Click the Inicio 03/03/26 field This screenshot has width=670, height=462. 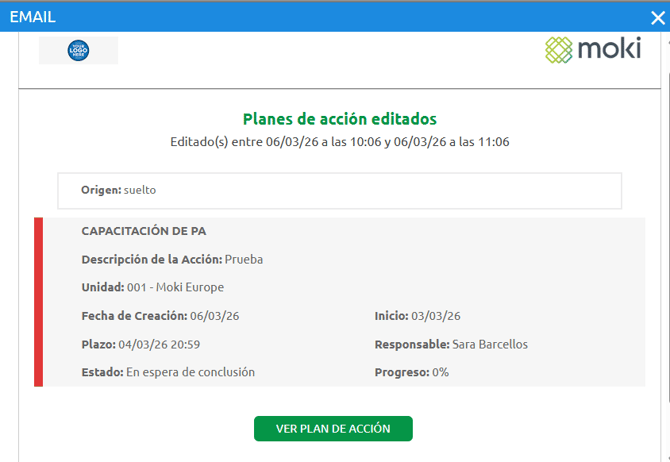click(x=417, y=316)
